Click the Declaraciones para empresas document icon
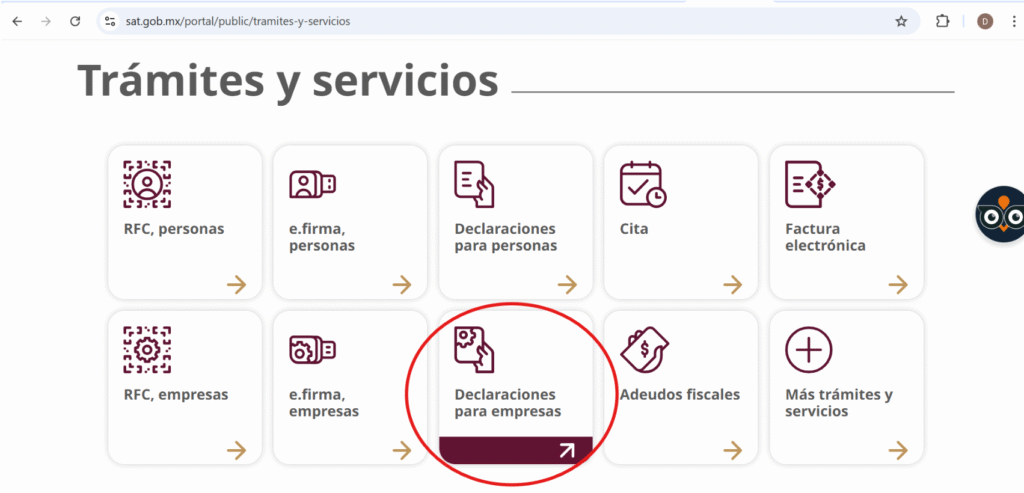The width and height of the screenshot is (1024, 493). click(474, 349)
